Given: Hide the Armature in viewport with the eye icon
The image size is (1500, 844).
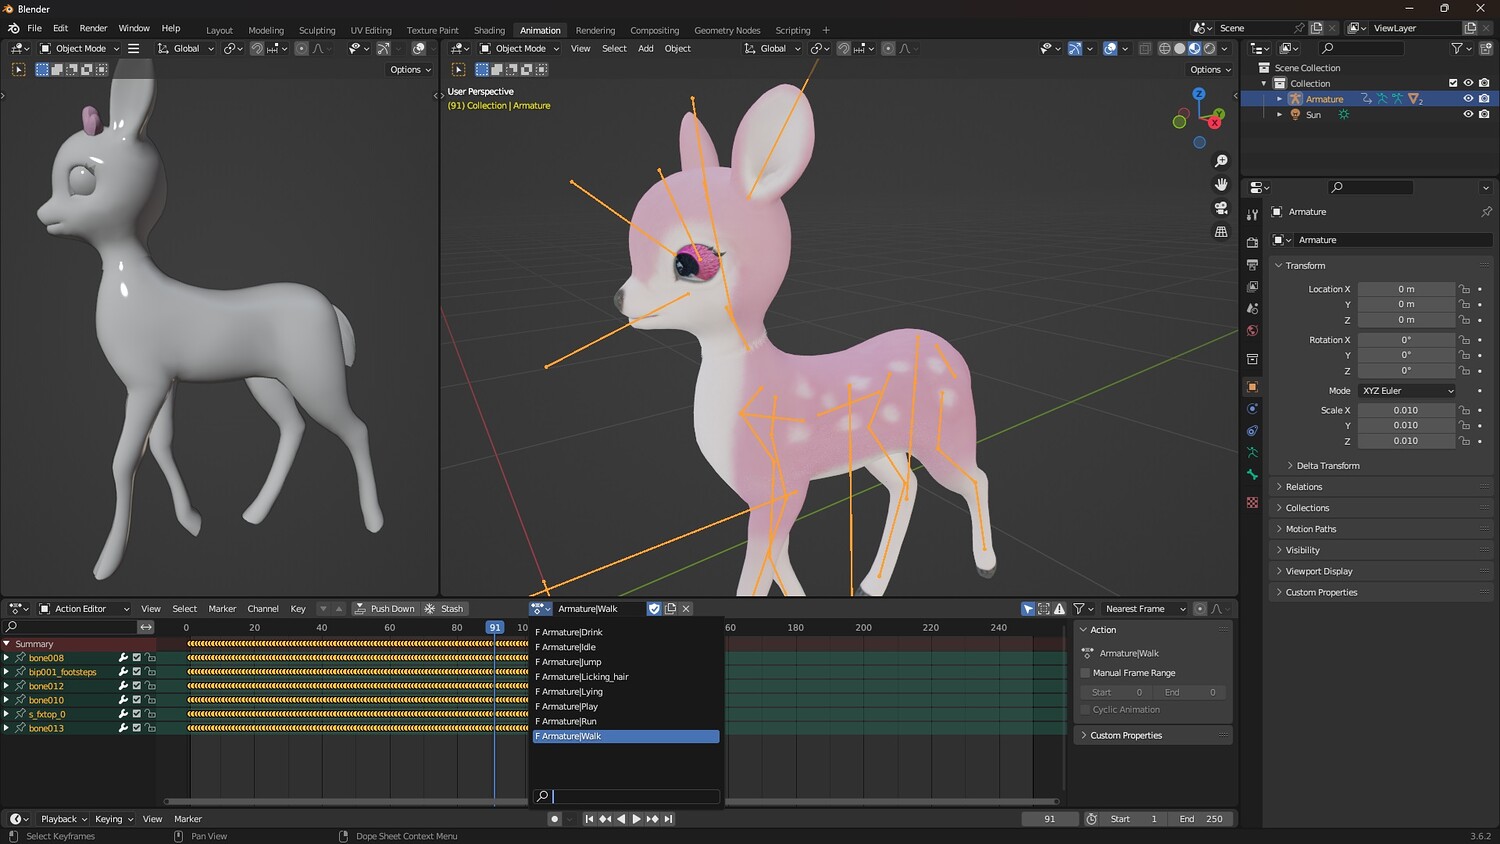Looking at the screenshot, I should click(1468, 98).
